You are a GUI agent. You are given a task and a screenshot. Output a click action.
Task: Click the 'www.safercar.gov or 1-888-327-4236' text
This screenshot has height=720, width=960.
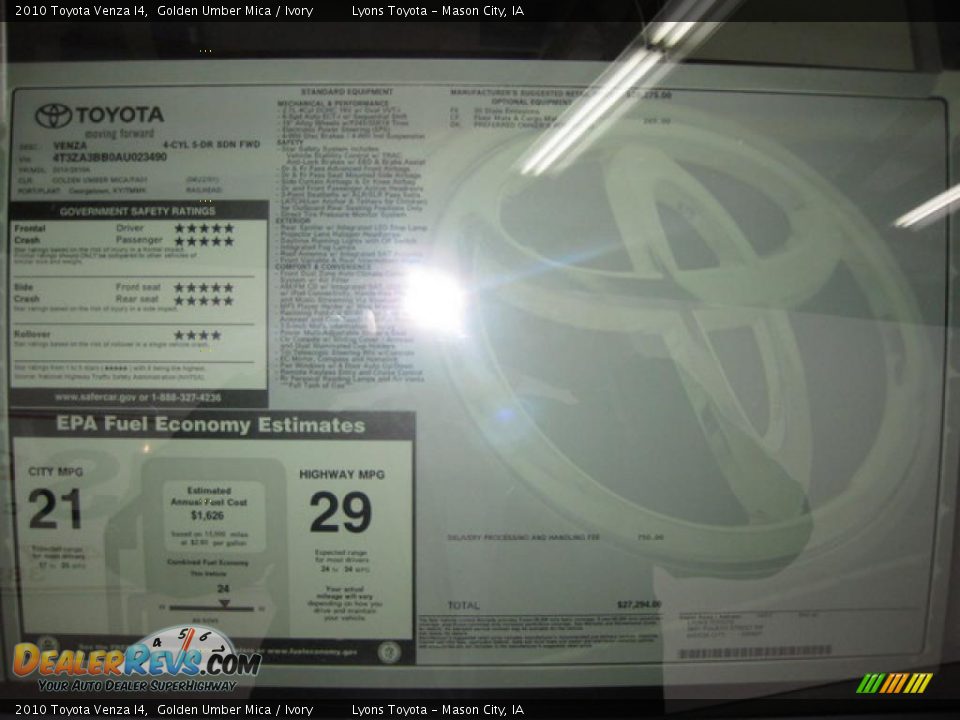(x=138, y=397)
